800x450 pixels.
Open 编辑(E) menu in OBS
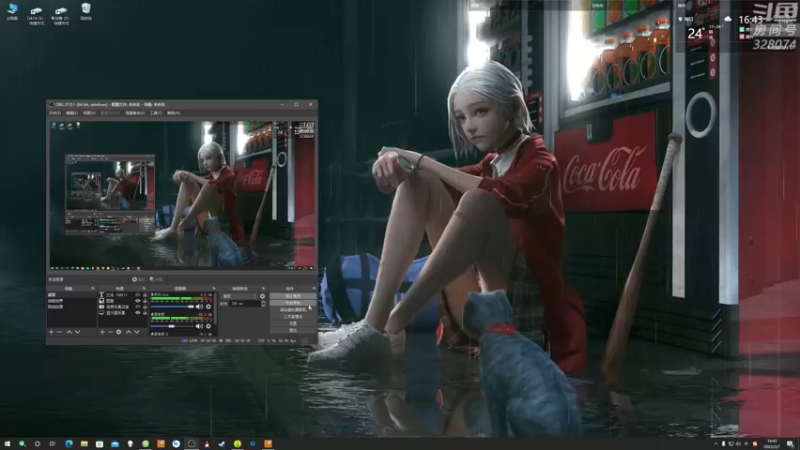[x=72, y=113]
